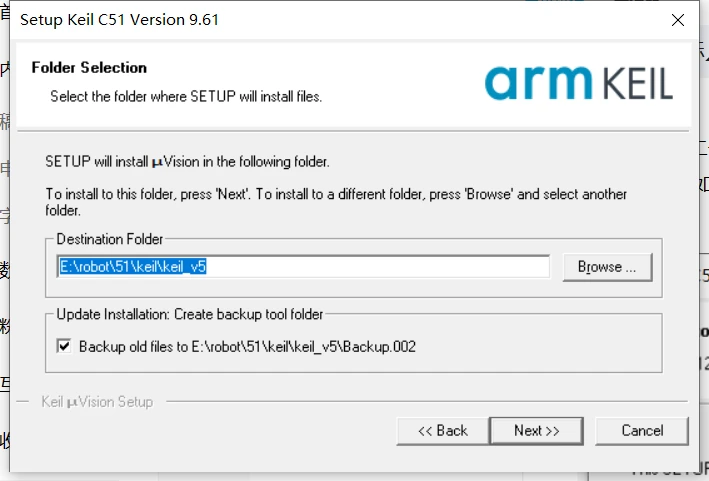Viewport: 709px width, 481px height.
Task: Click the 'KEIL' wordmark in the header
Action: [628, 83]
